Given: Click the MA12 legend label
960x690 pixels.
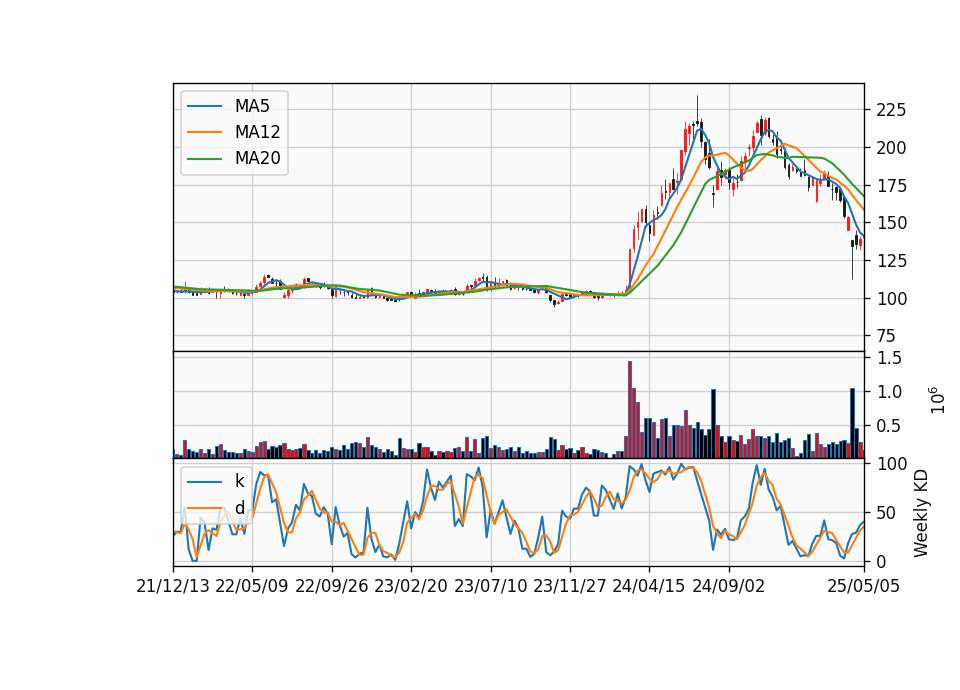Looking at the screenshot, I should tap(257, 132).
